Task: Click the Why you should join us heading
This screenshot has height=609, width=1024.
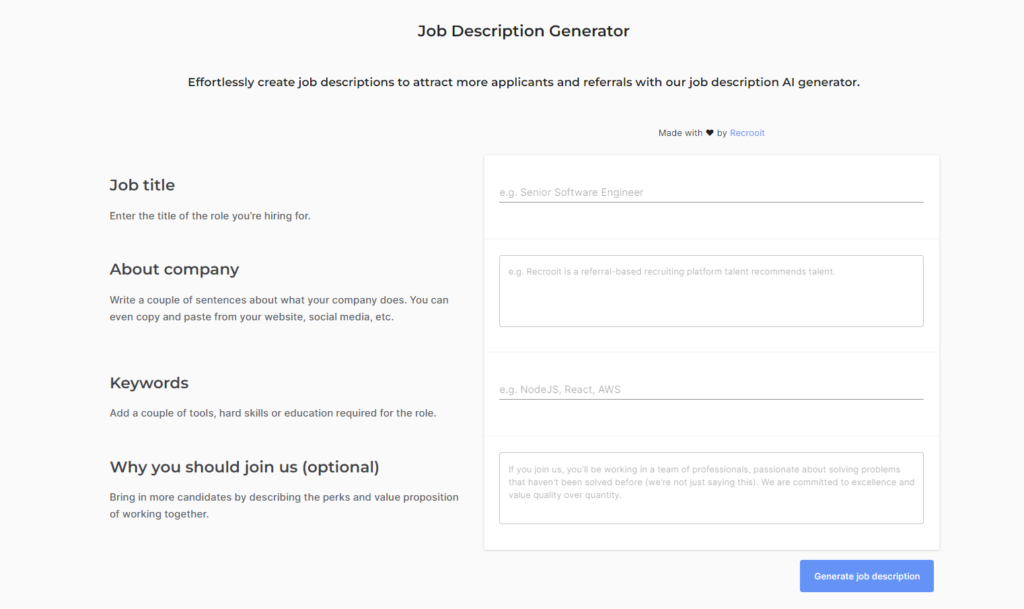Action: click(244, 467)
